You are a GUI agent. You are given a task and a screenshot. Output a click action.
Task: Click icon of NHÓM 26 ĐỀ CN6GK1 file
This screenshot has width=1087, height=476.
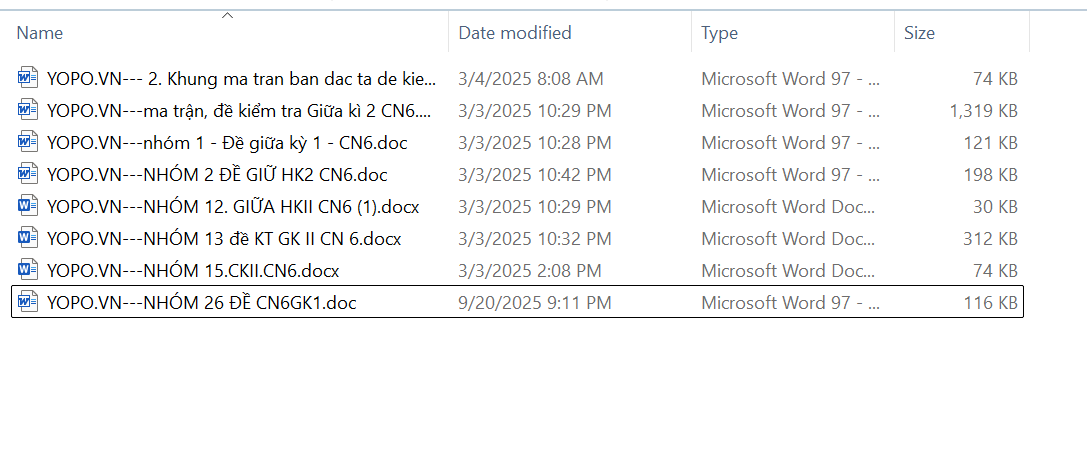coord(28,303)
